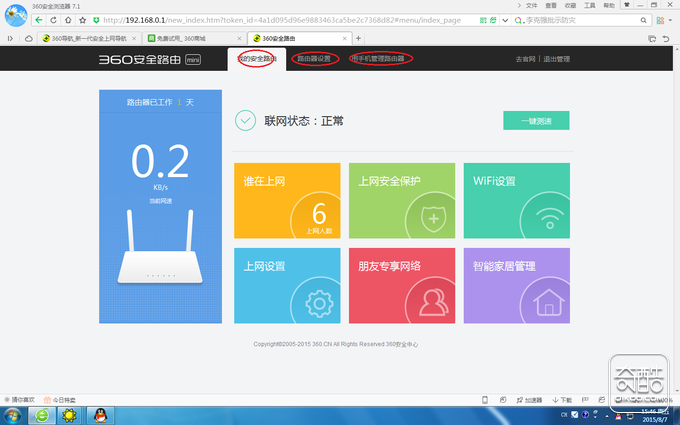Click the magnifier search icon
Viewport: 680px width, 425px height.
tap(644, 20)
